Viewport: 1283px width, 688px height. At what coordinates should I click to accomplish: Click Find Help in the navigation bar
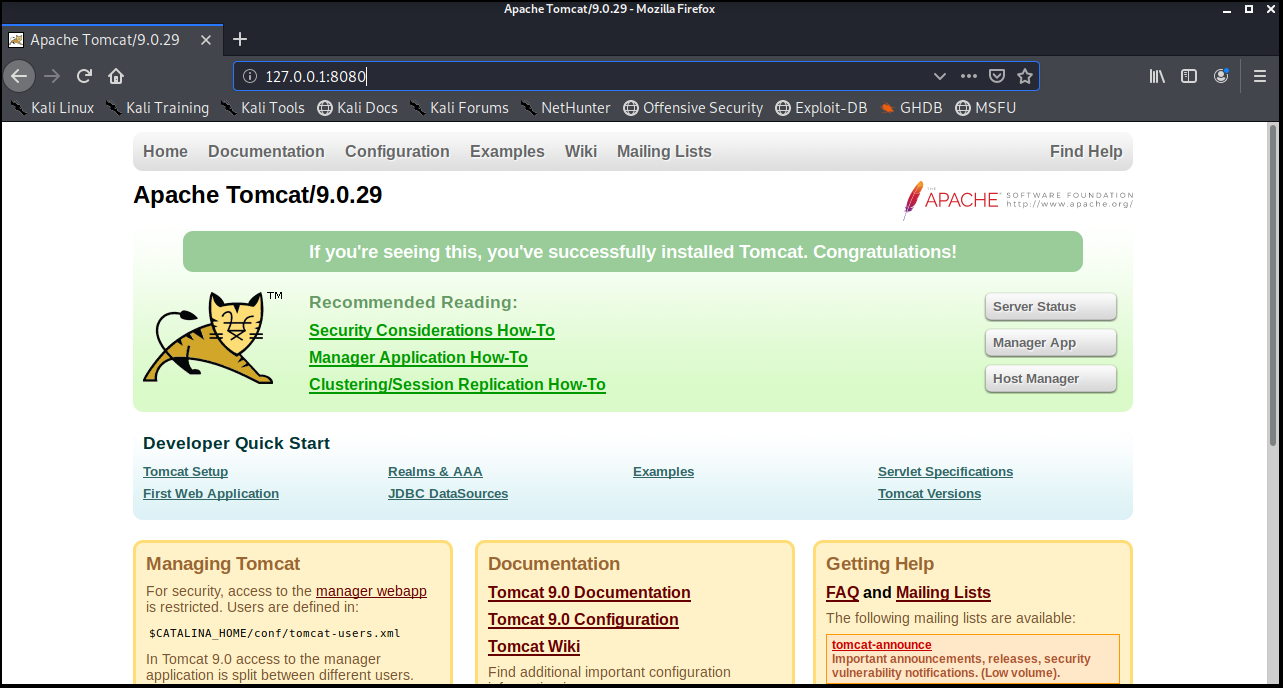point(1086,152)
